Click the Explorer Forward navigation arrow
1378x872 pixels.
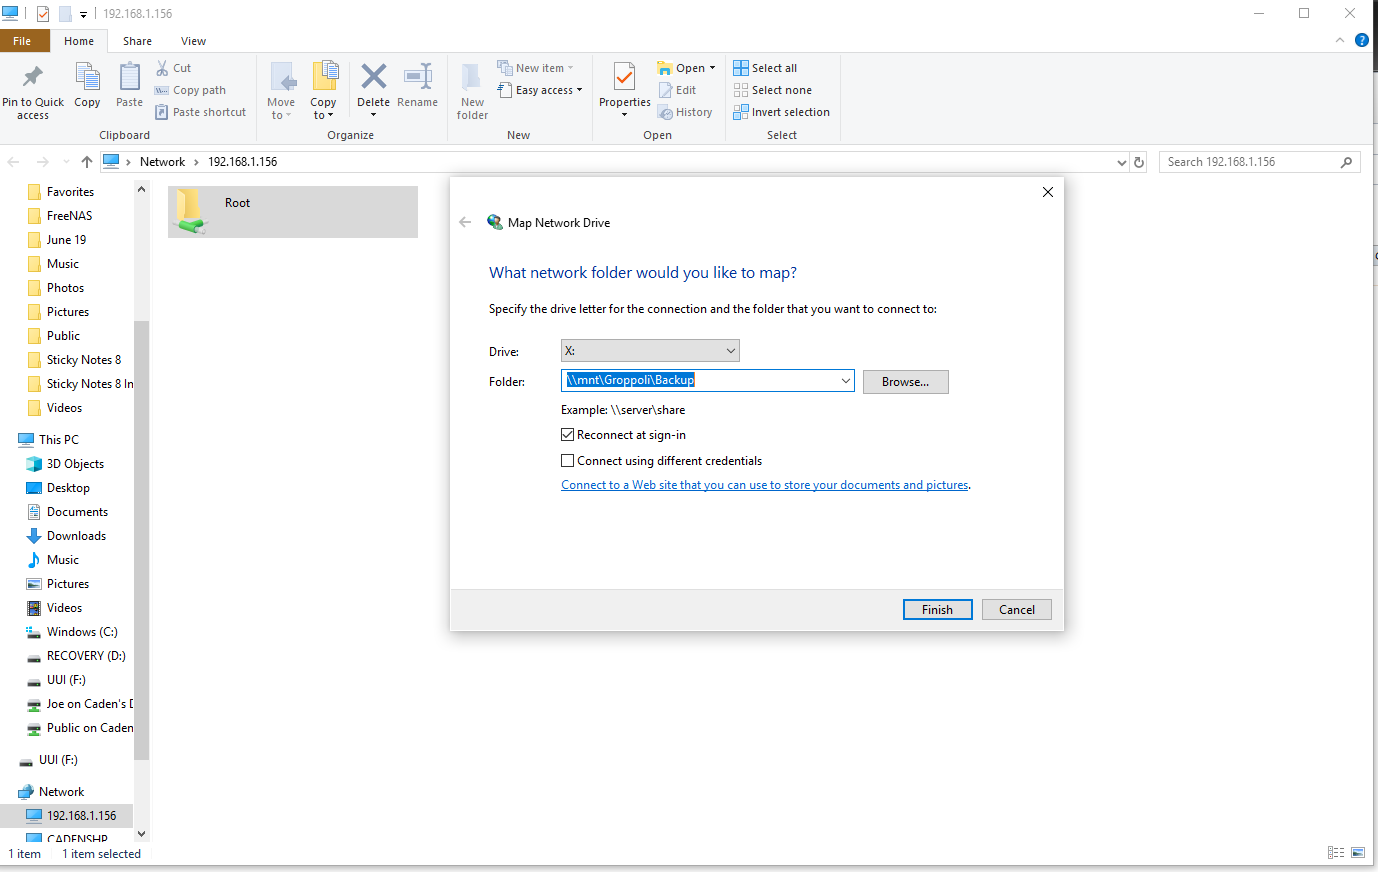point(42,162)
